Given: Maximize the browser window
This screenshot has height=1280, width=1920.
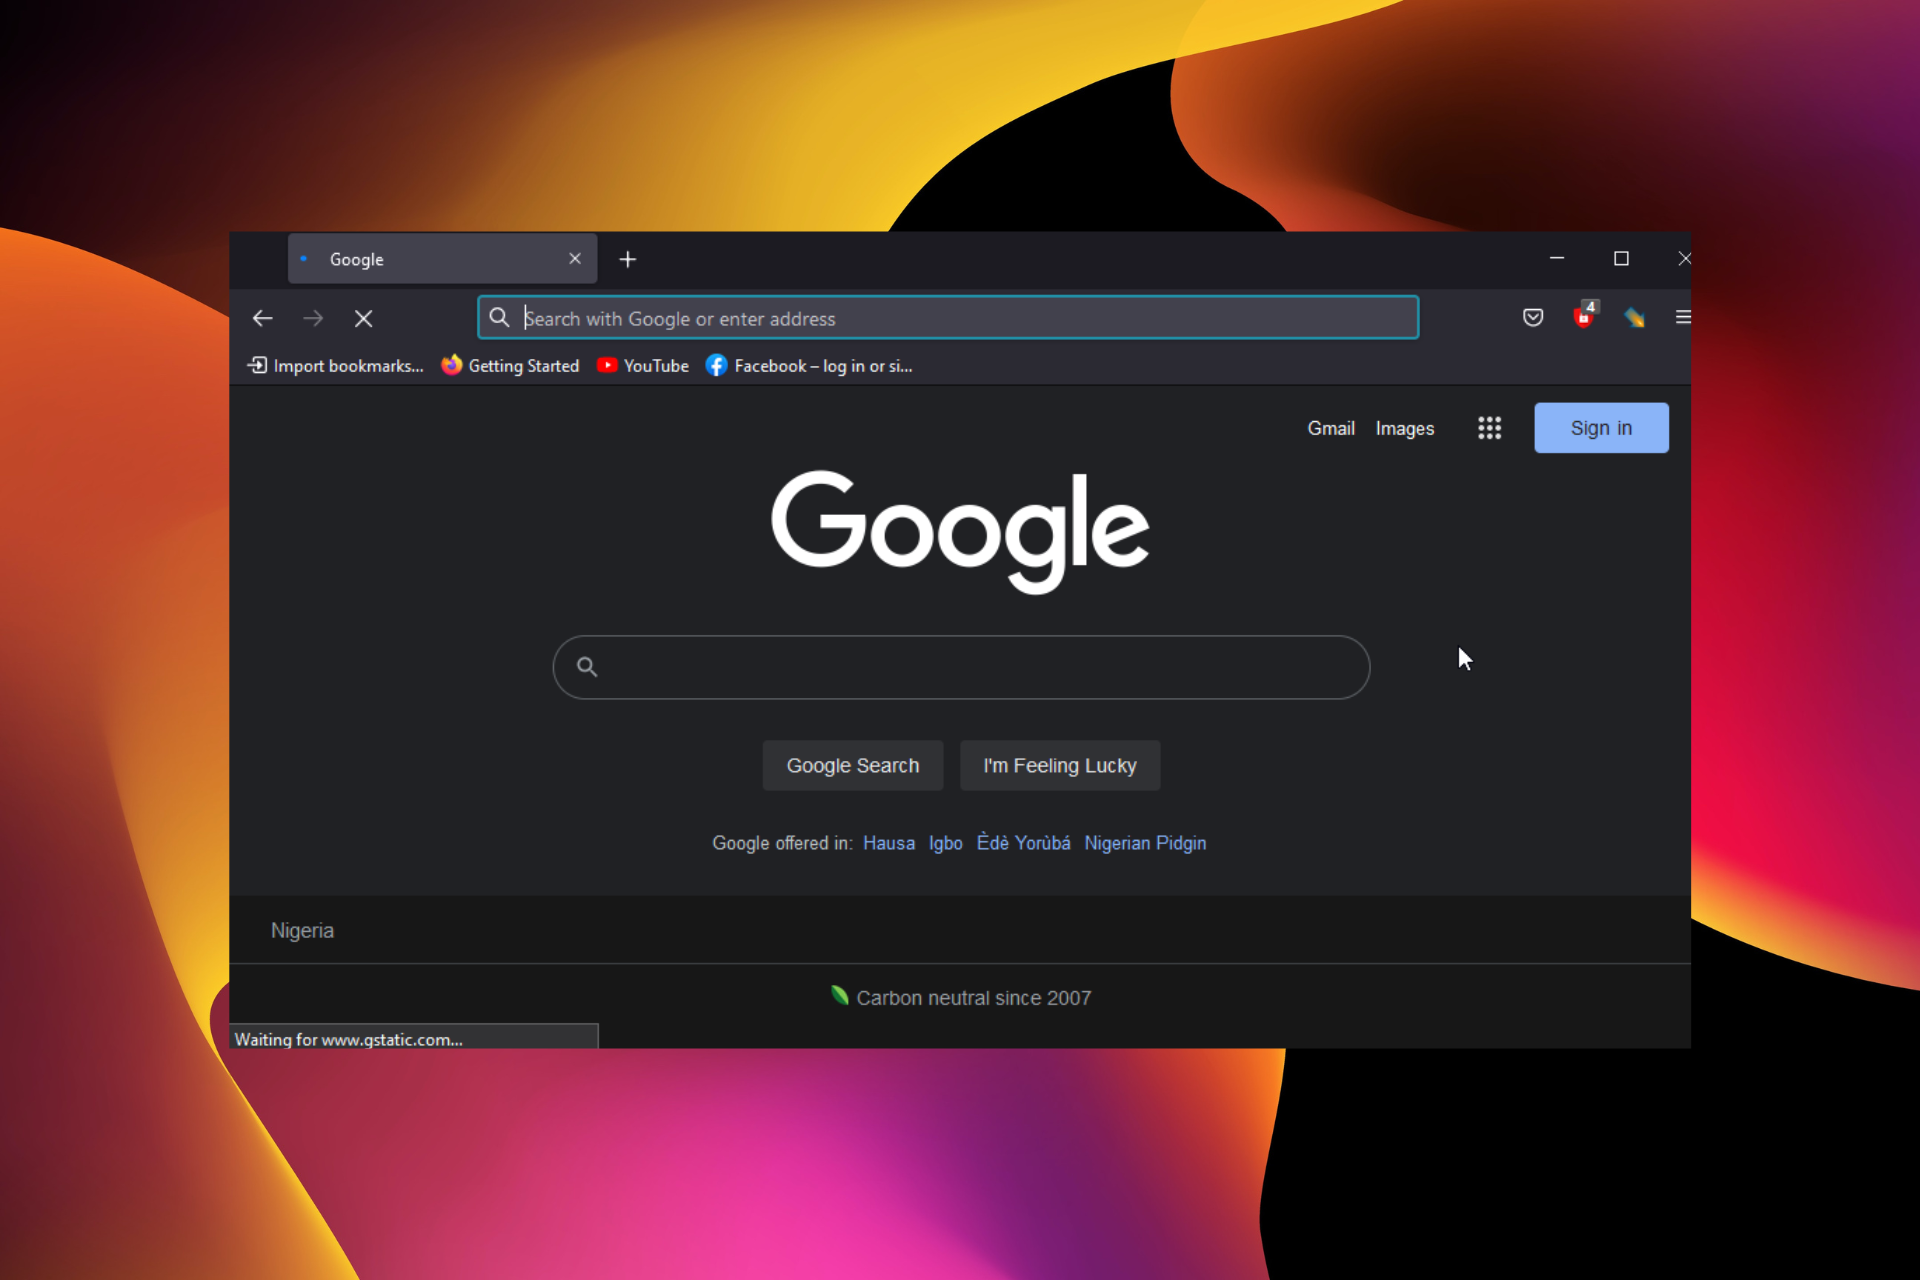Looking at the screenshot, I should pos(1621,259).
